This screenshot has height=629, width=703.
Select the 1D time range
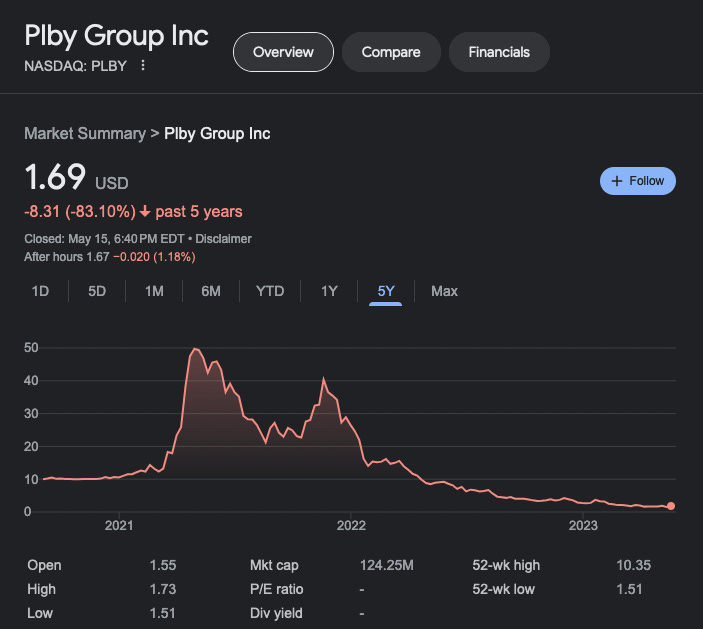40,291
